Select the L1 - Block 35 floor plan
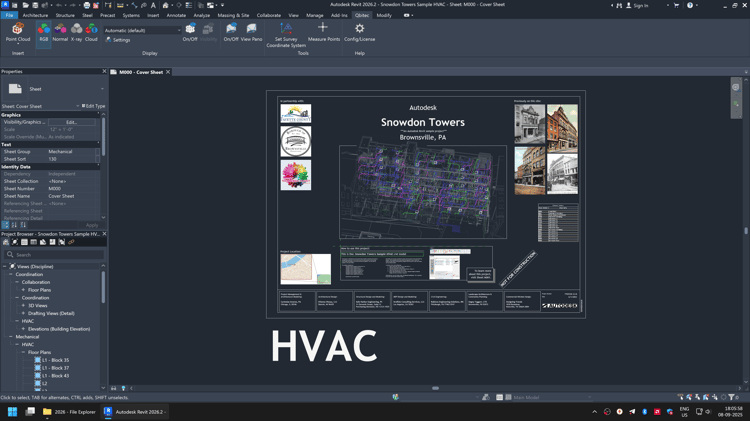Image resolution: width=750 pixels, height=421 pixels. 55,360
